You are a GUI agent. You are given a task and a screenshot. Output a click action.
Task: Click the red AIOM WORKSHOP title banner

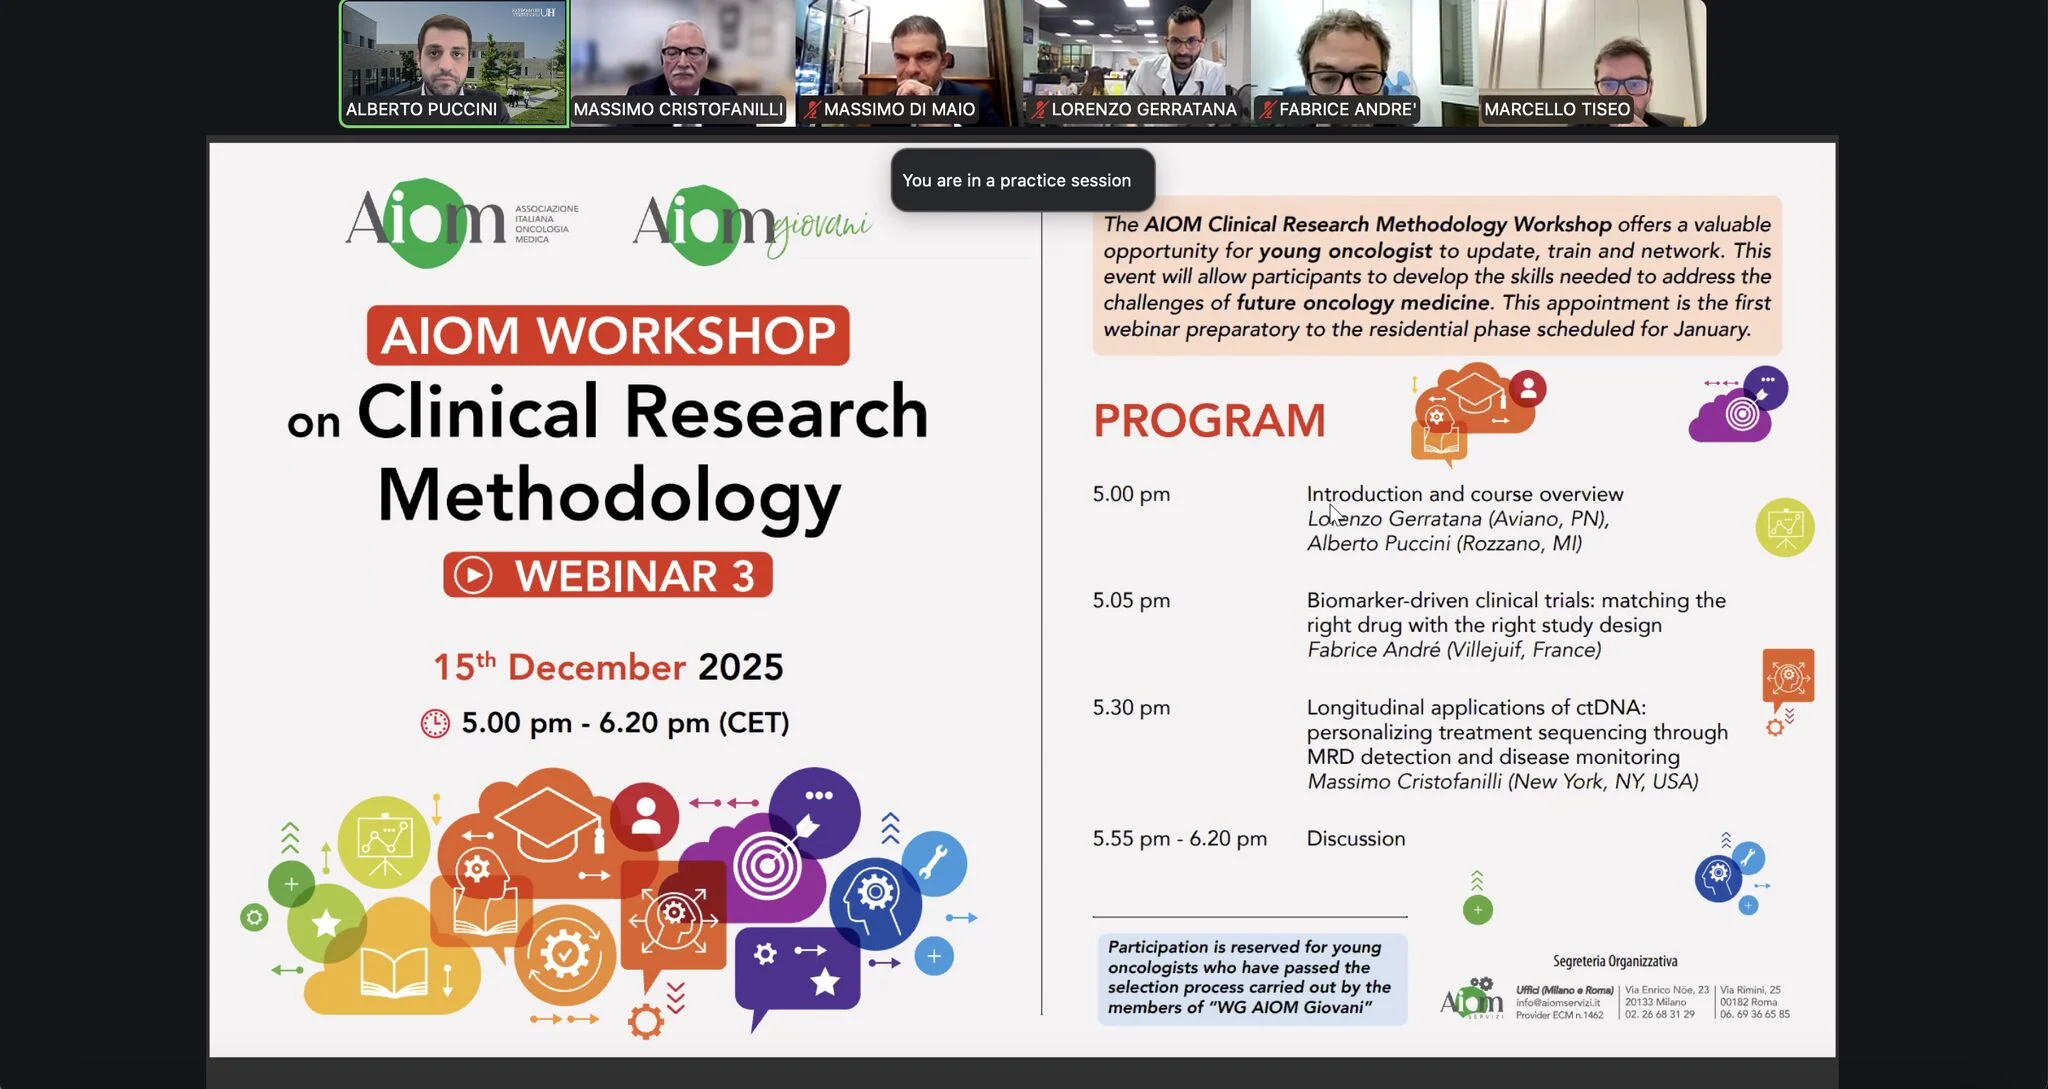point(608,336)
